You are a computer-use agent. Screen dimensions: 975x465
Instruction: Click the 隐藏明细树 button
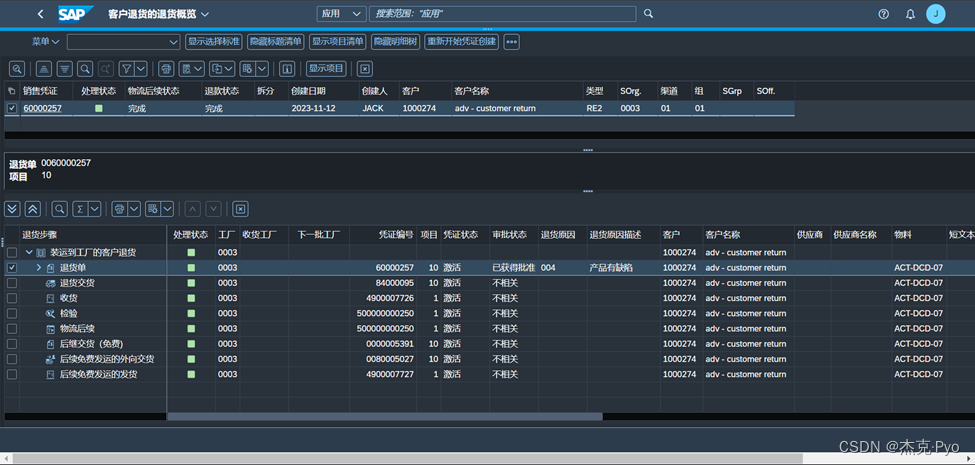[395, 42]
